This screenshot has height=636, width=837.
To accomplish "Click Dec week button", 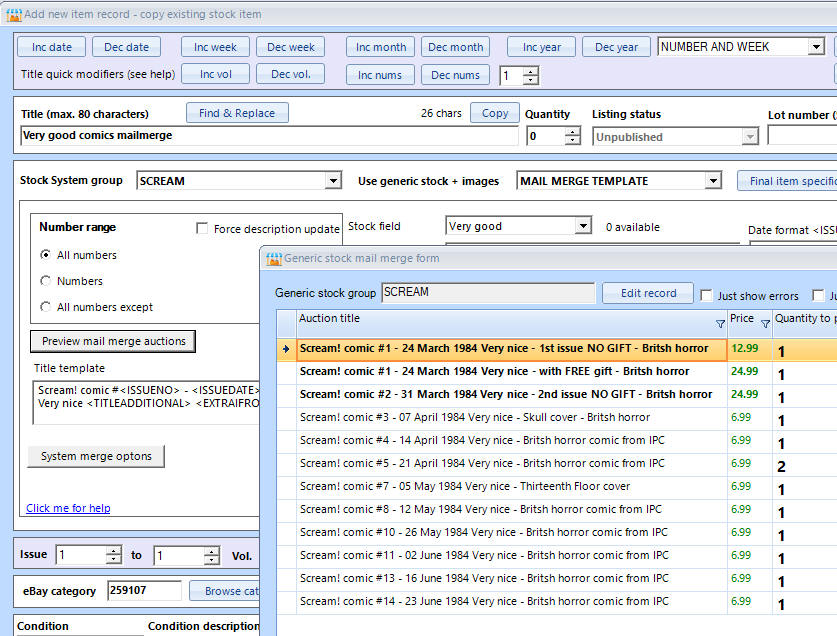I will pos(290,47).
